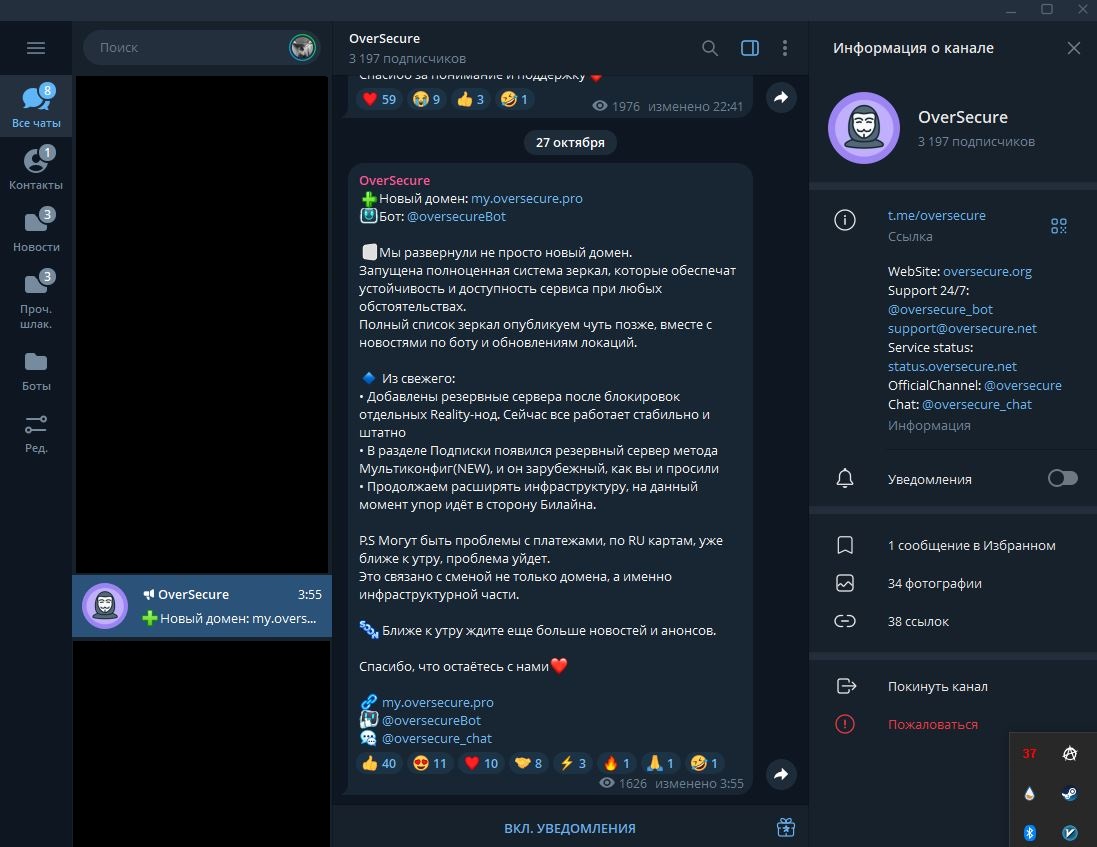Open the Новости folder
Screen dimensions: 1097x847
click(36, 230)
